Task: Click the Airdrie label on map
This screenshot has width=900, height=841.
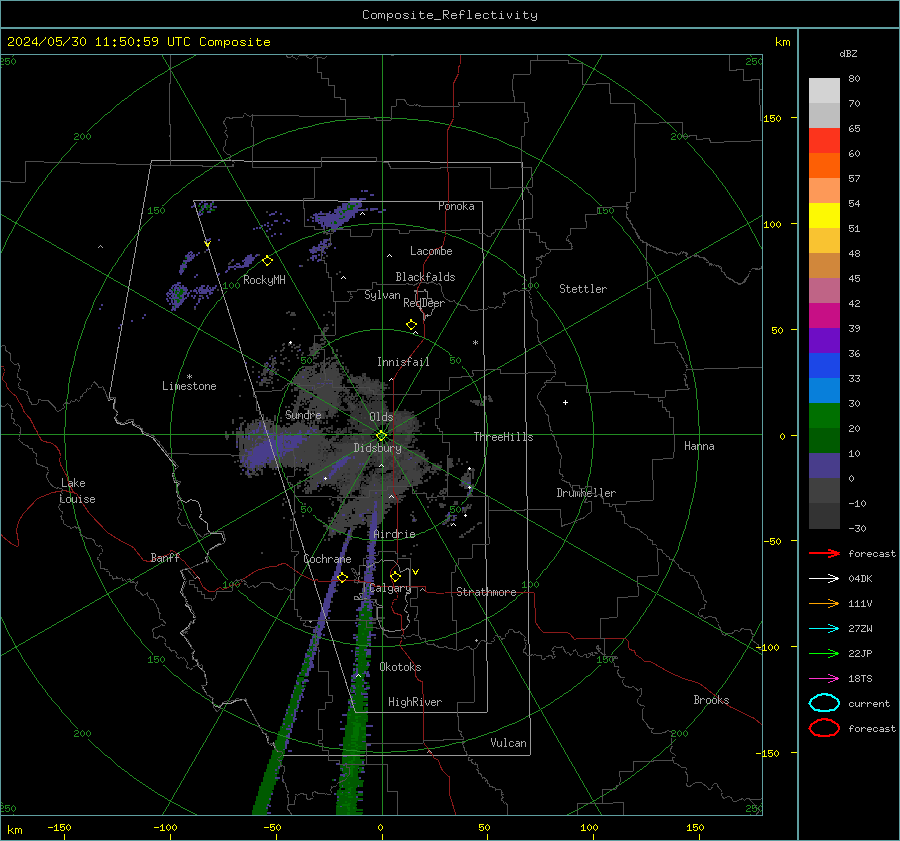Action: 394,534
